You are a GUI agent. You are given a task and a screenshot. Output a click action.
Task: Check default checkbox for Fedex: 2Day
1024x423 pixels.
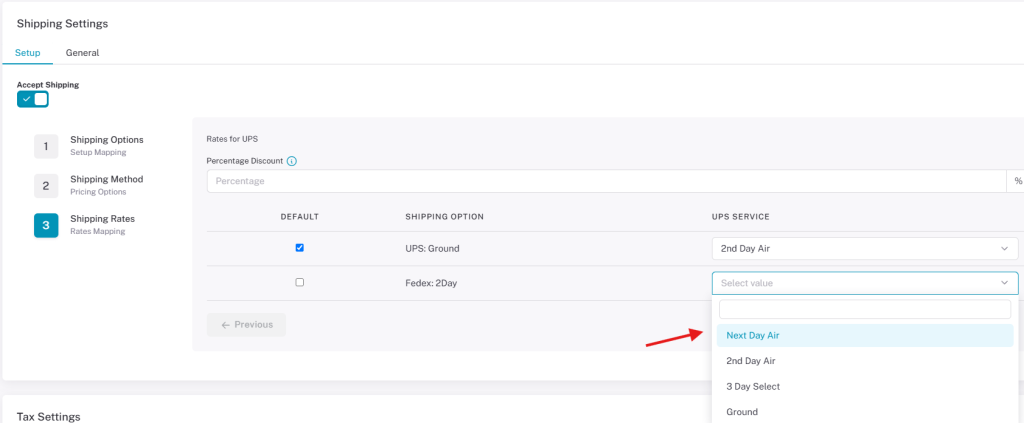pos(300,283)
